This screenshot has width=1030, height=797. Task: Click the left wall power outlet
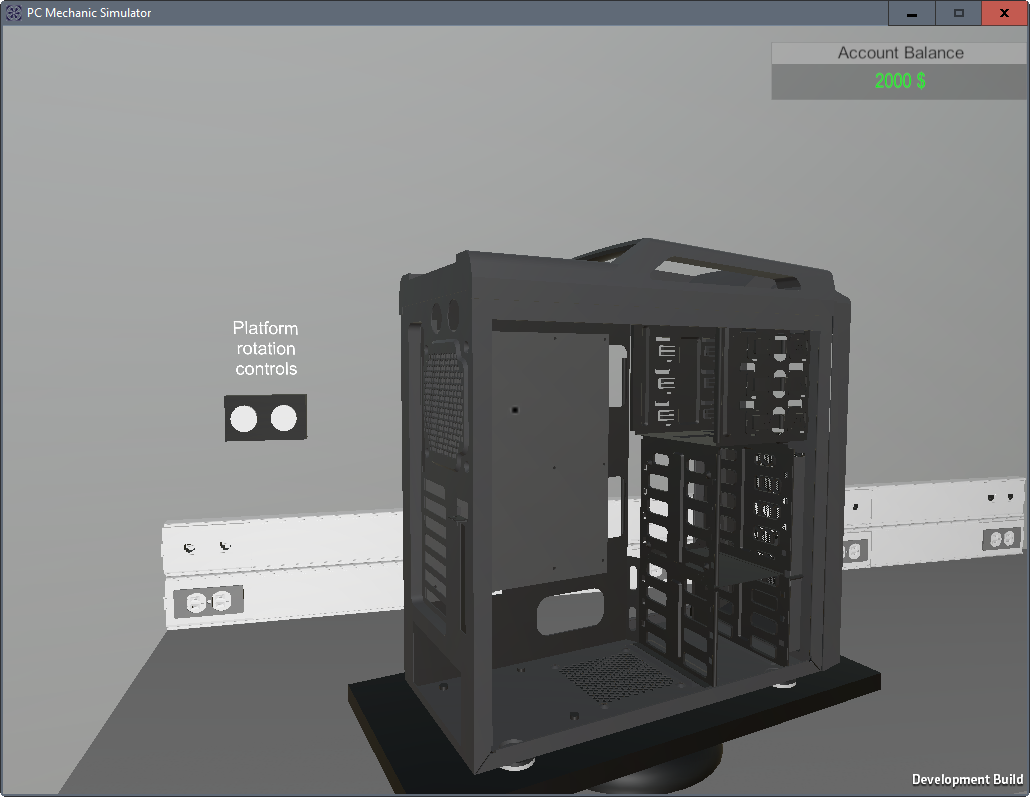208,601
